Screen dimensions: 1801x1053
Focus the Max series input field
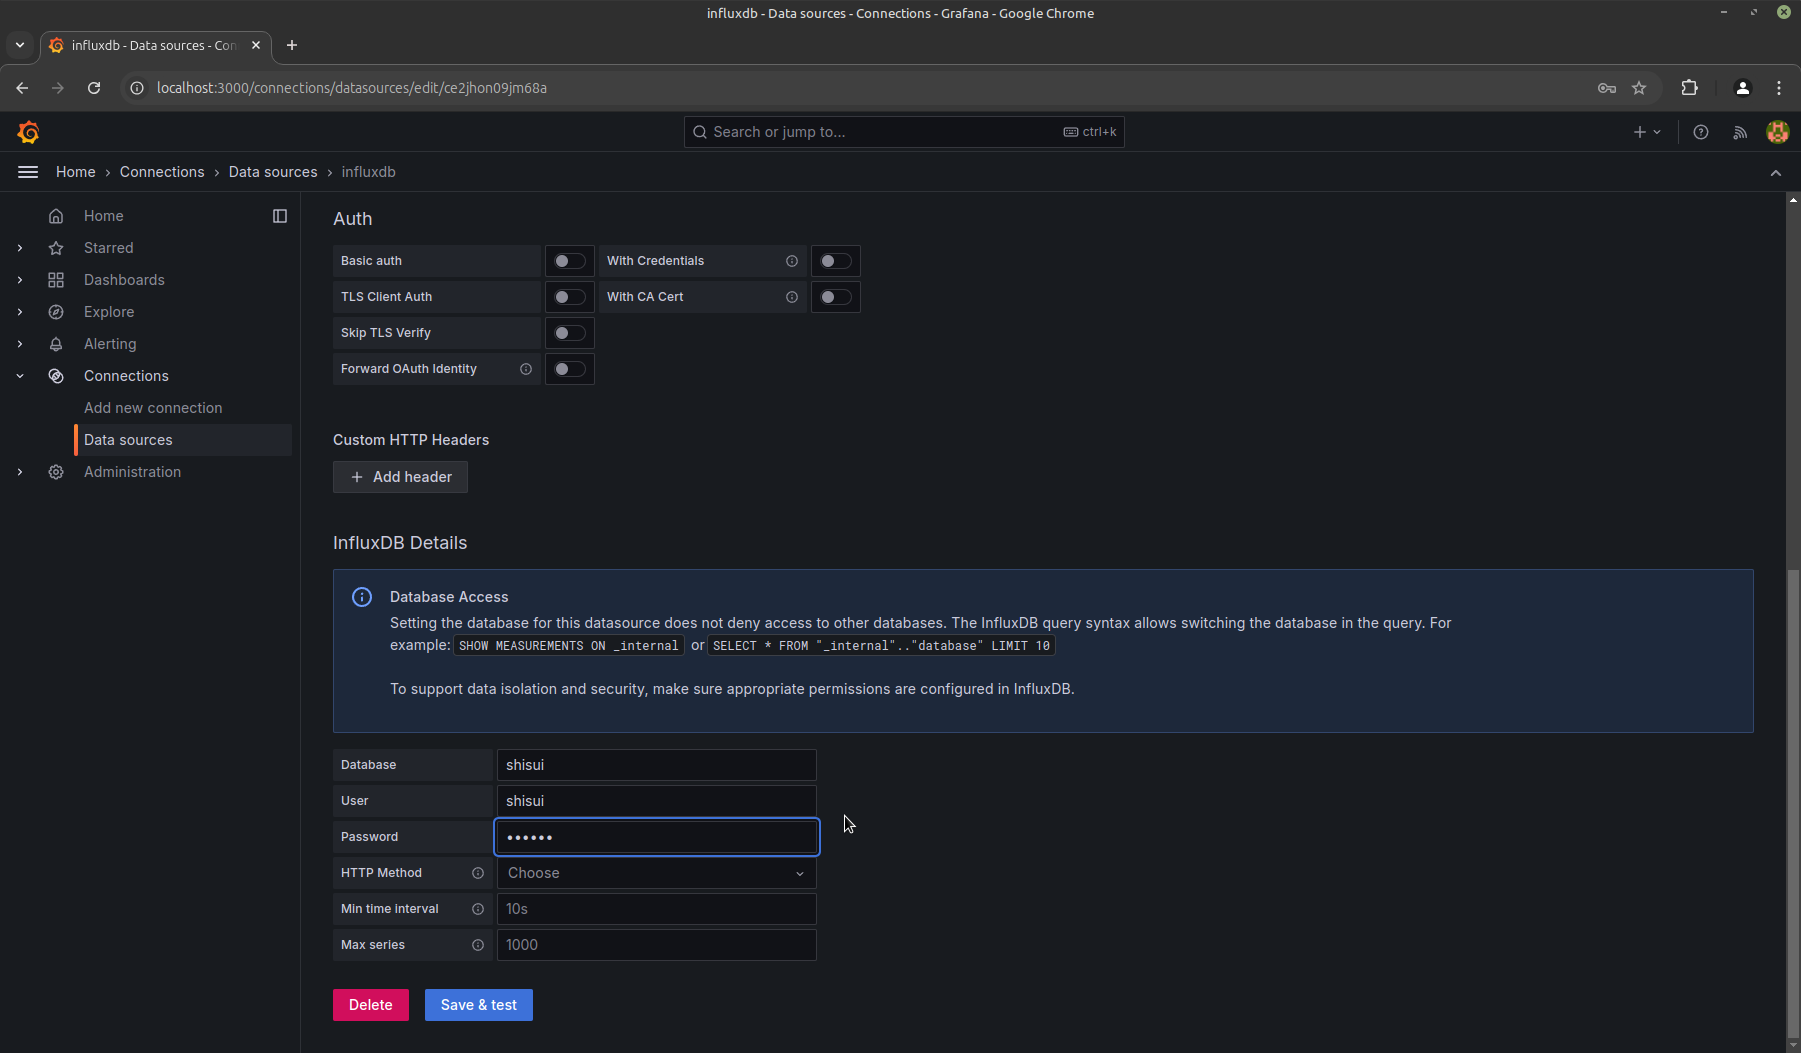click(x=657, y=945)
